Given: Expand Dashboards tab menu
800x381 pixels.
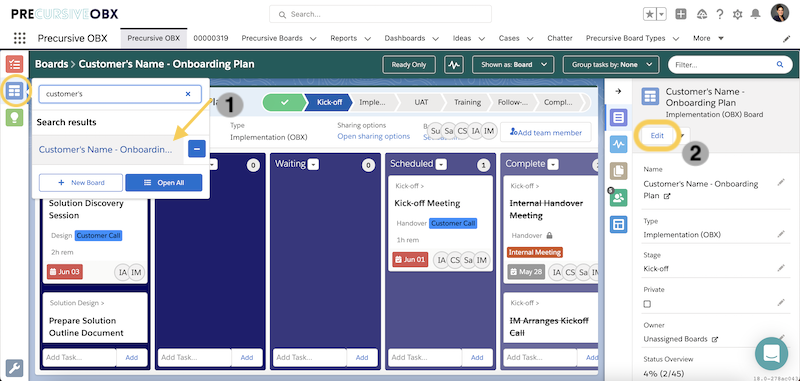Looking at the screenshot, I should (435, 38).
